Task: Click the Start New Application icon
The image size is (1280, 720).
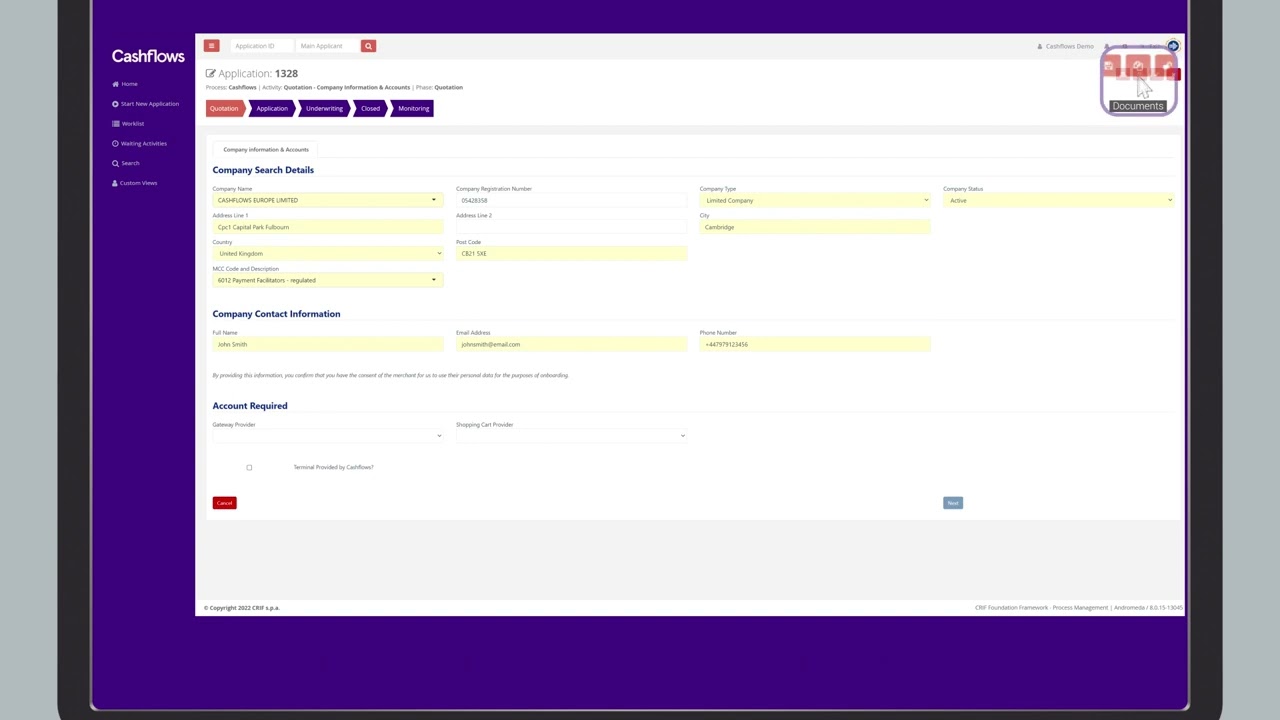Action: (116, 104)
